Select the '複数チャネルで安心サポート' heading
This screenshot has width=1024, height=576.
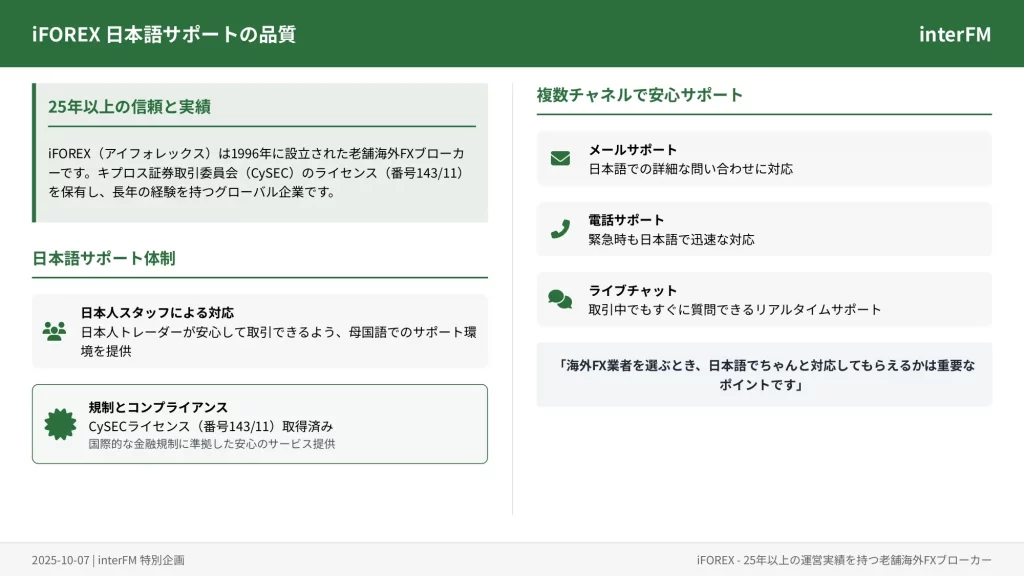click(640, 95)
